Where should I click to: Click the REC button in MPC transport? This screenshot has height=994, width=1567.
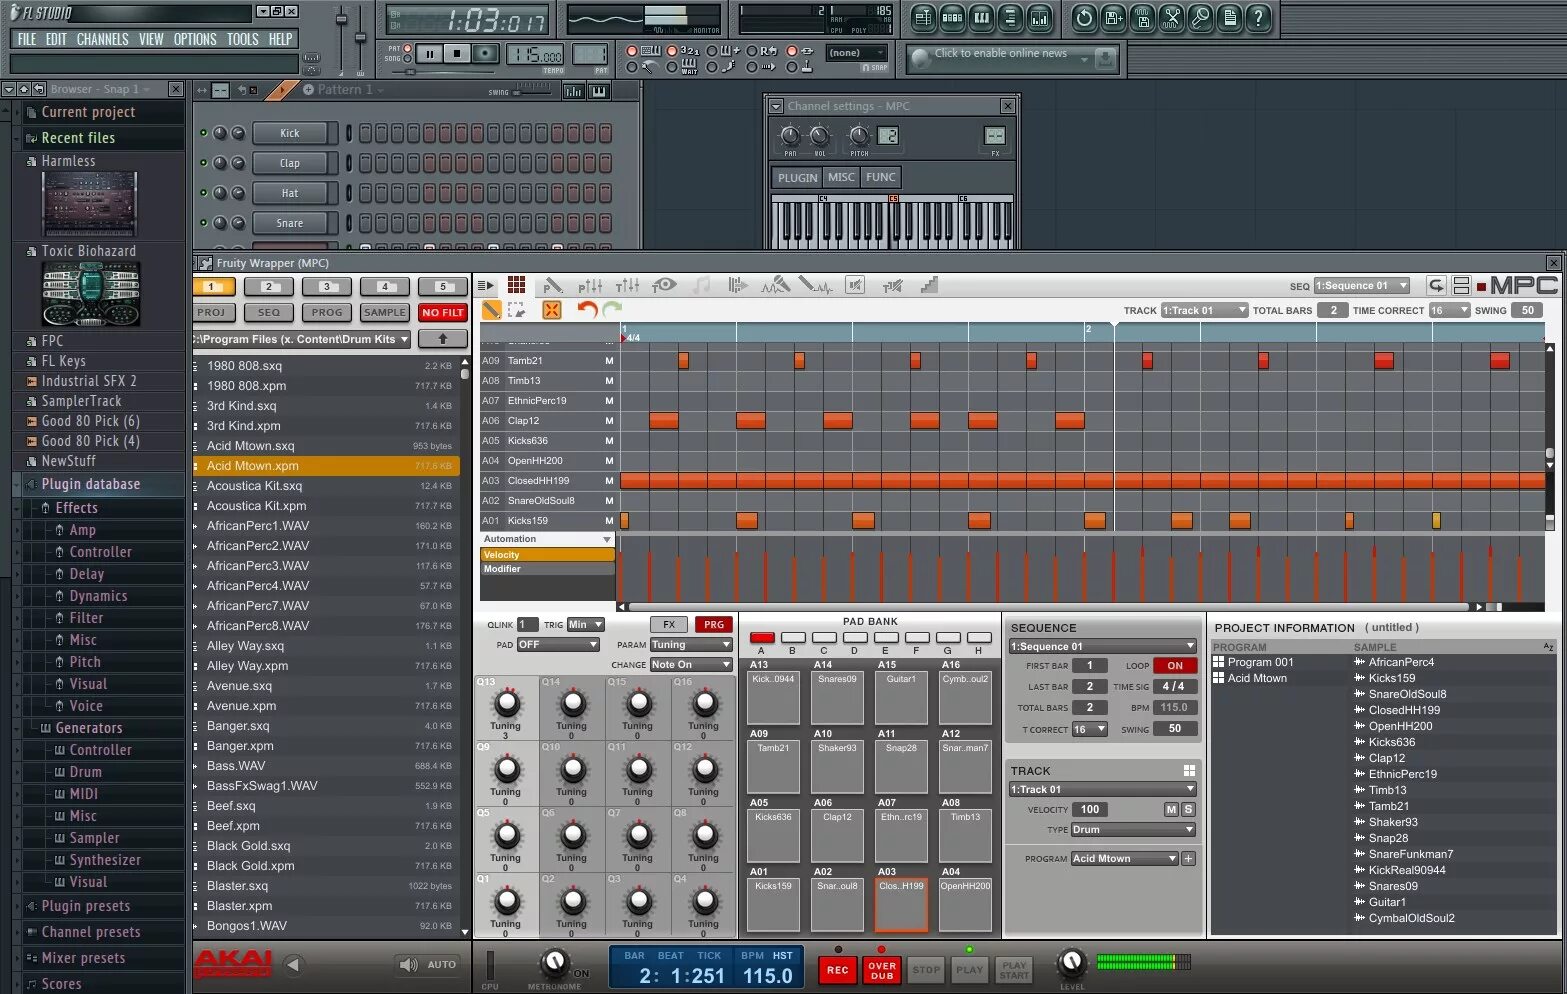pos(837,969)
